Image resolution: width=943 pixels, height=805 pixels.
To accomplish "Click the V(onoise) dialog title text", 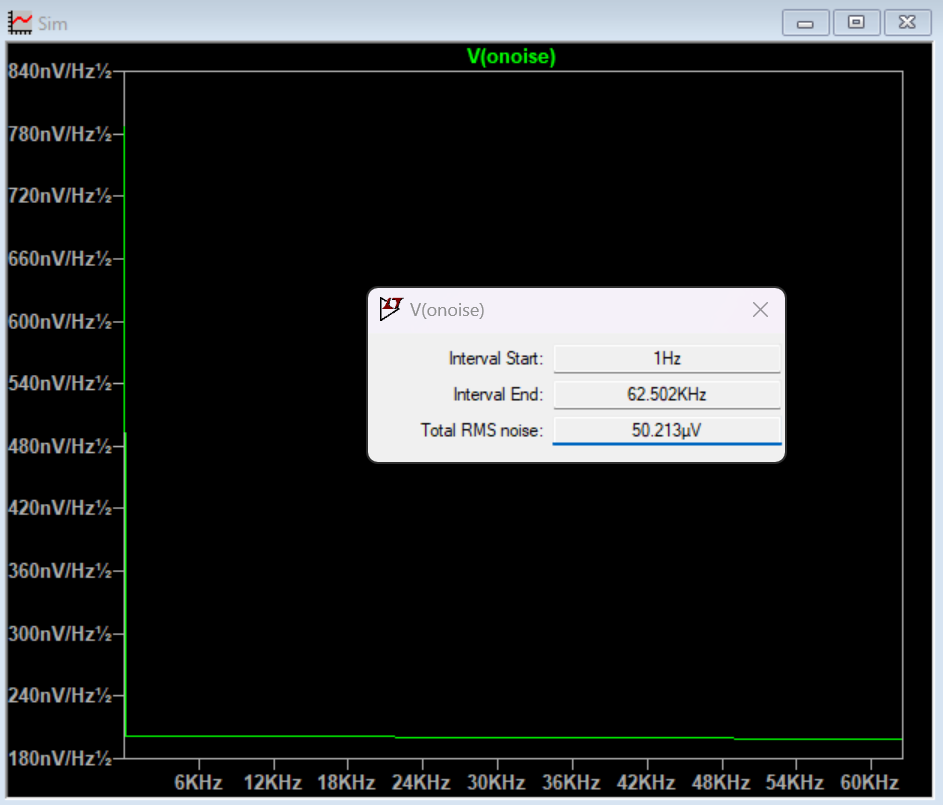I will click(x=447, y=310).
